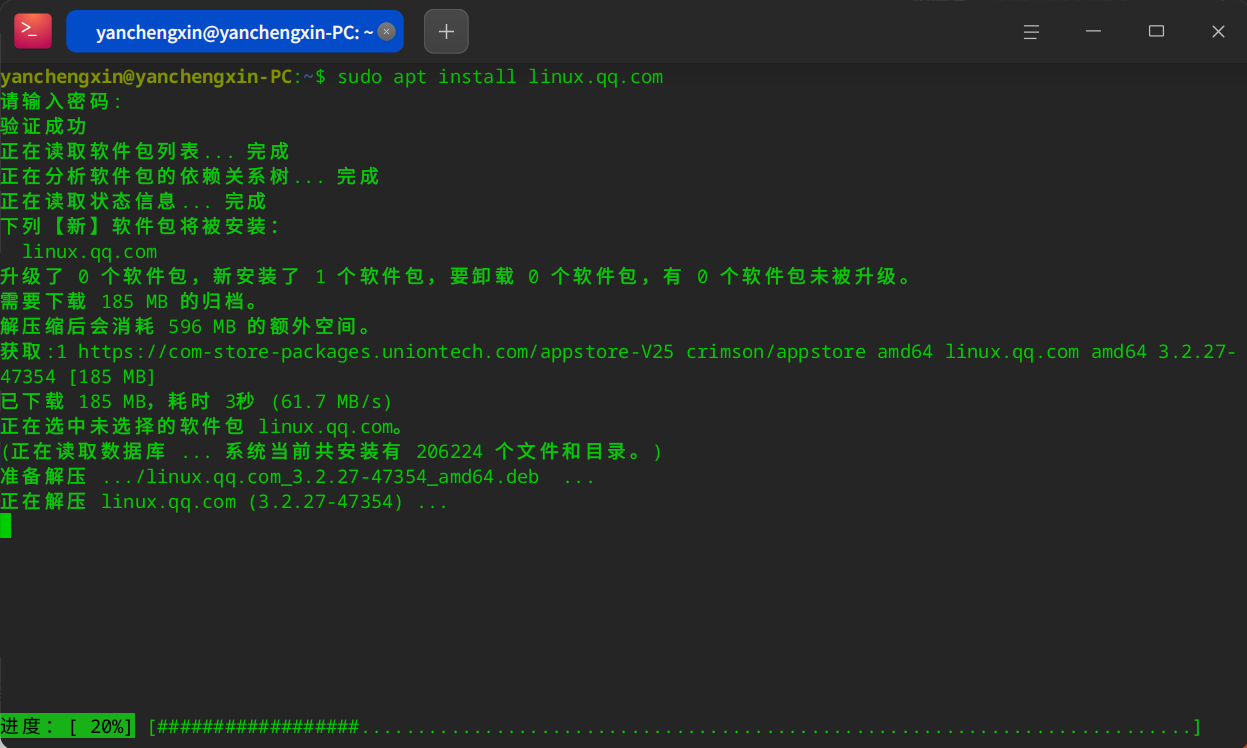This screenshot has width=1247, height=748.
Task: Click the green terminal cursor block
Action: click(5, 526)
